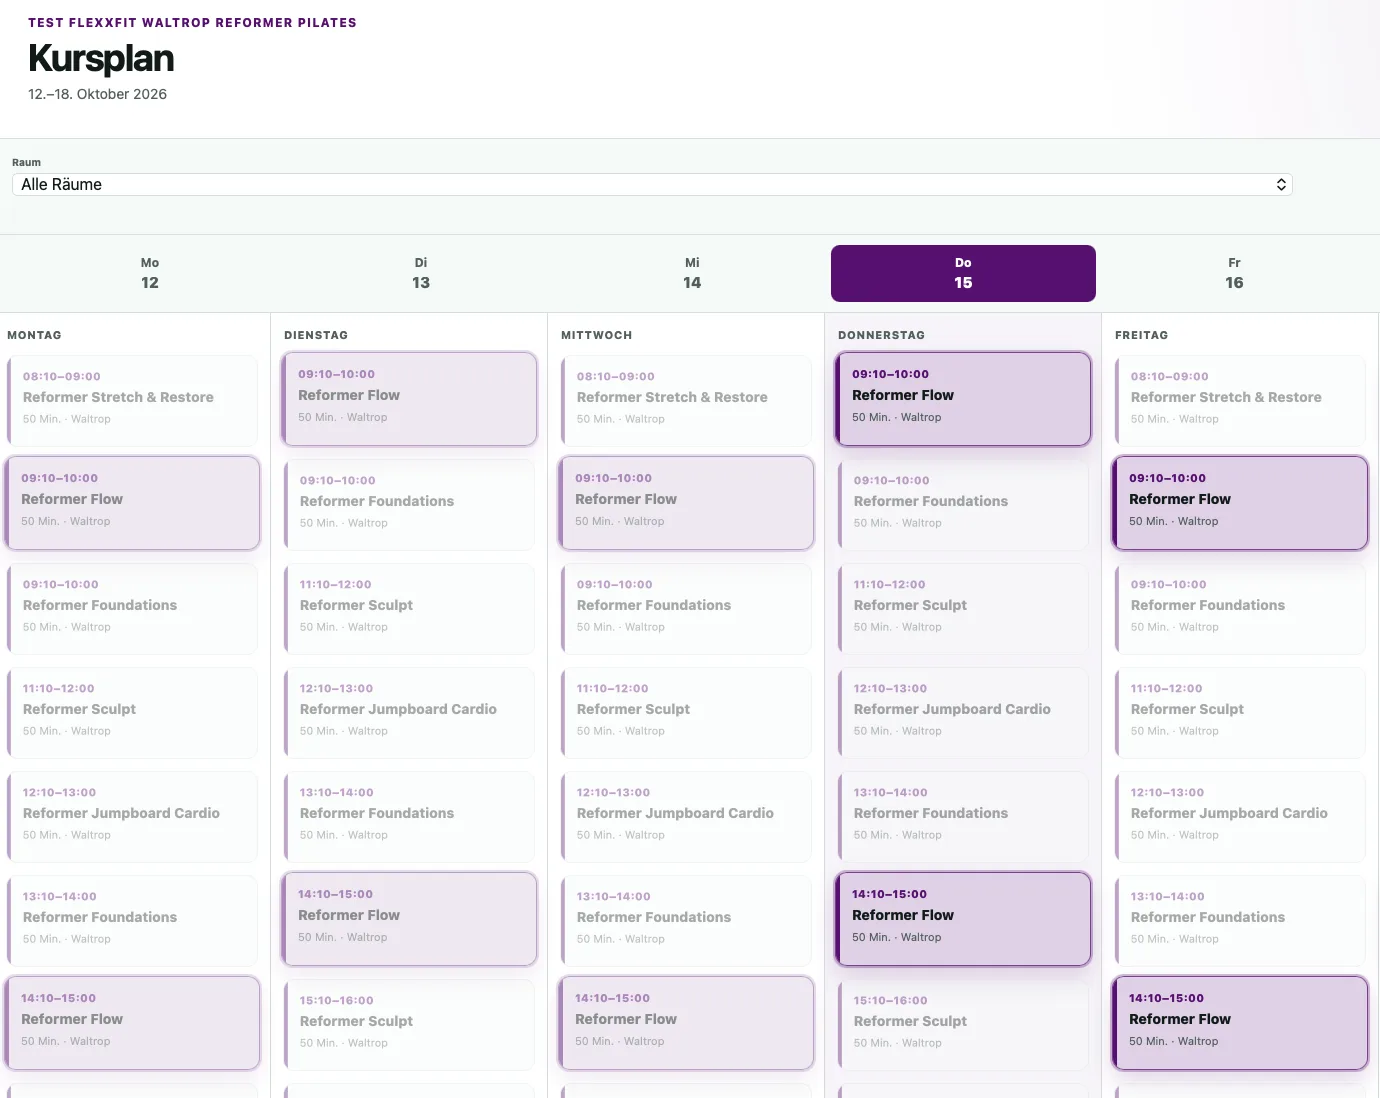Open Thursday 09:10 Reformer Flow class
Screen dimensions: 1380x1098
pyautogui.click(x=964, y=399)
